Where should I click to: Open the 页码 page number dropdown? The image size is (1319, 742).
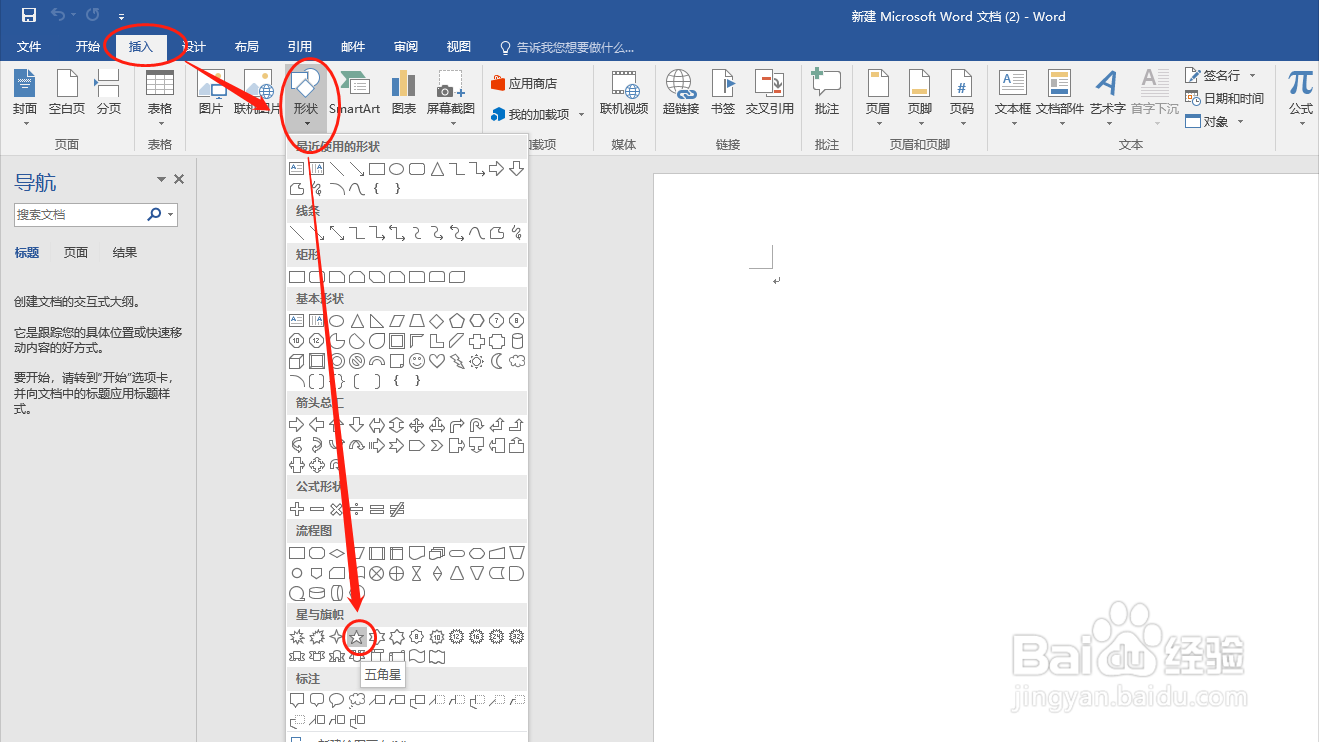tap(962, 98)
